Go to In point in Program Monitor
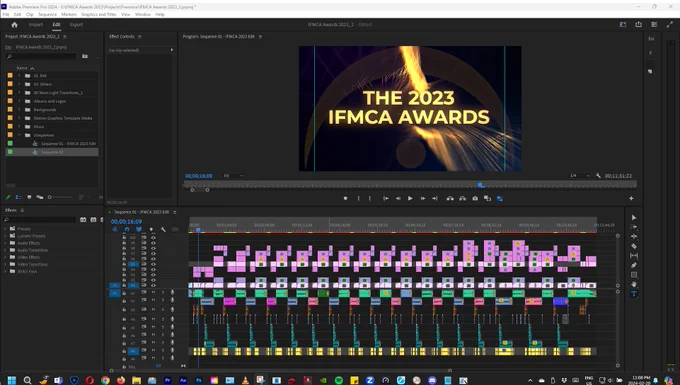Viewport: 680px width, 385px height. pos(385,199)
